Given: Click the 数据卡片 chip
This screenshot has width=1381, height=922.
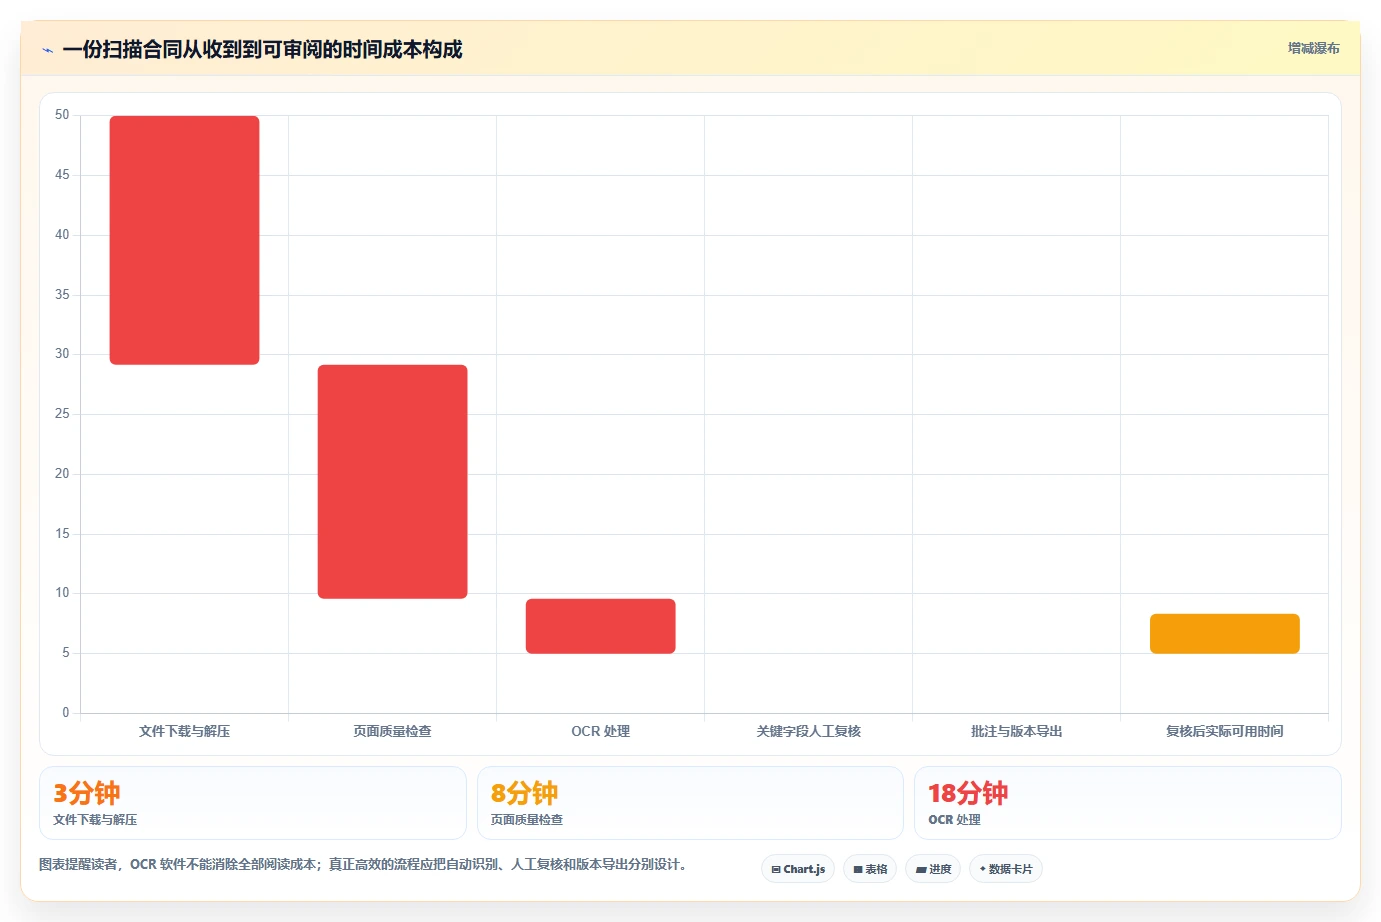Looking at the screenshot, I should click(1006, 869).
